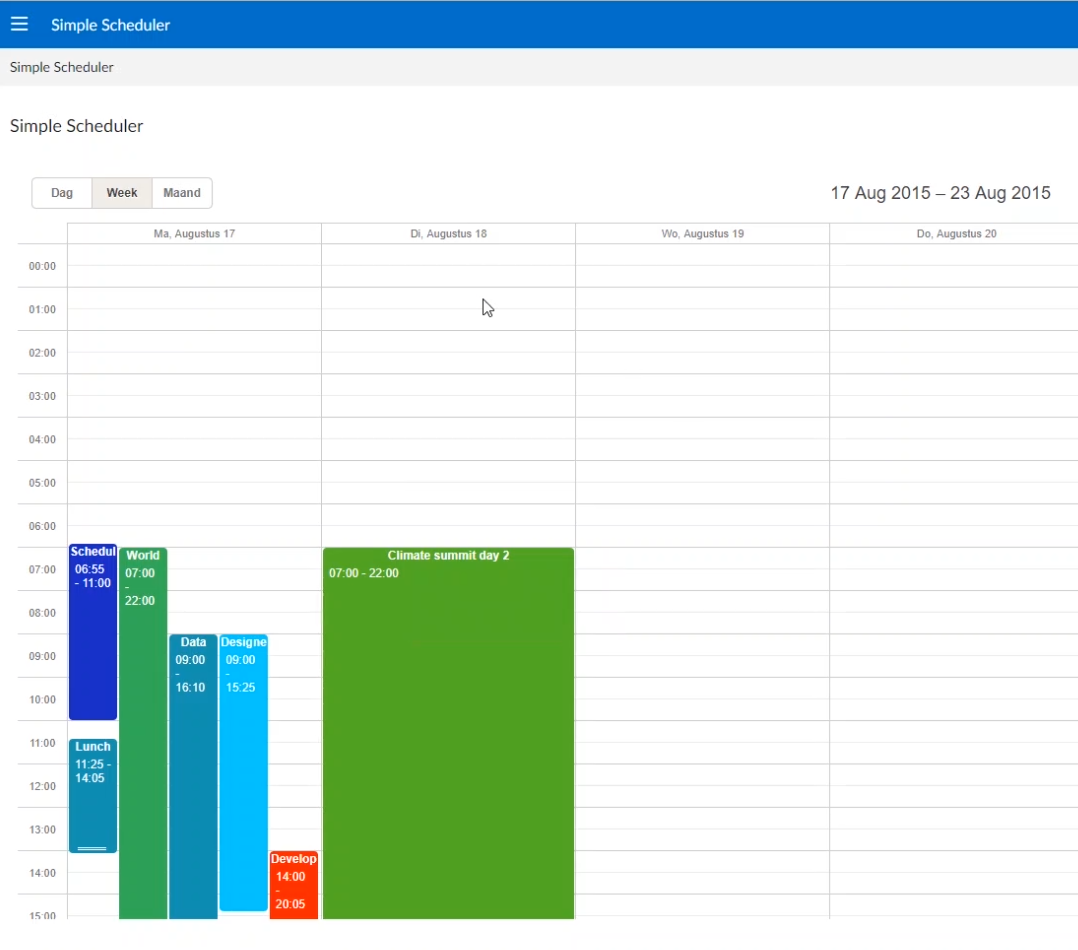Click Ma, Augustus 17 column header
Image resolution: width=1078 pixels, height=950 pixels.
click(194, 234)
